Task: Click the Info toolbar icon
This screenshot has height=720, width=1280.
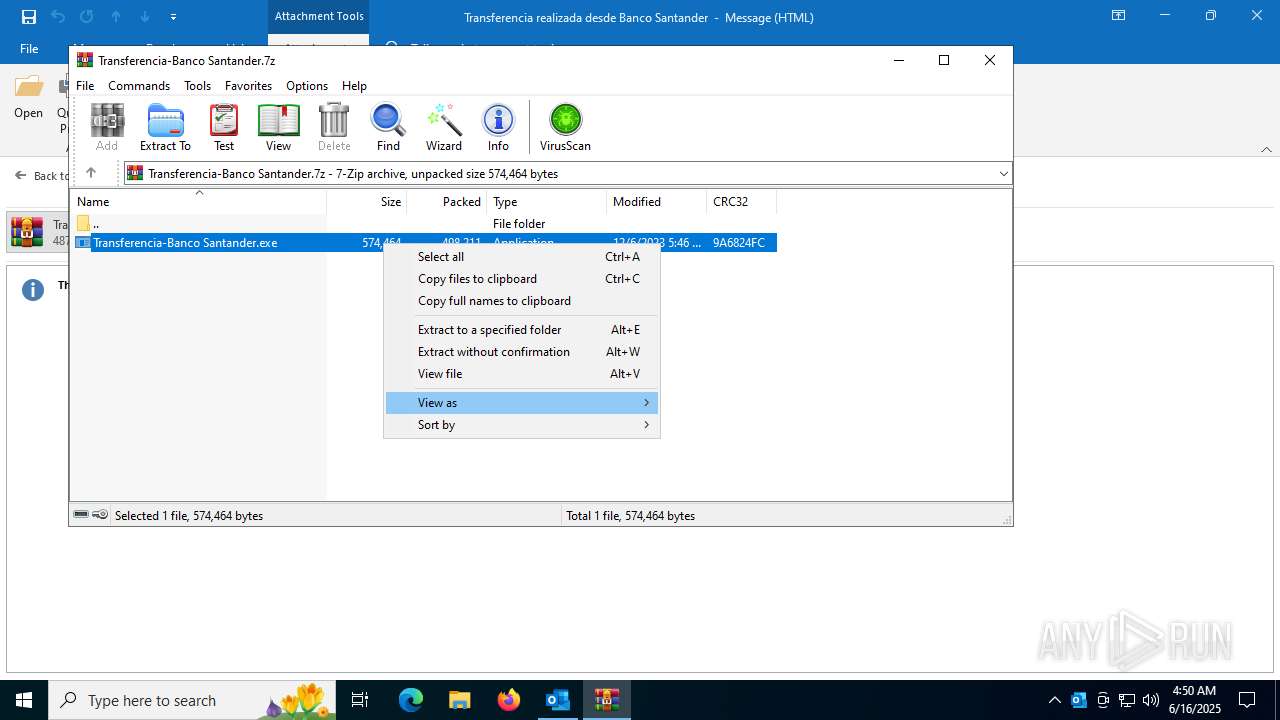Action: [x=498, y=127]
